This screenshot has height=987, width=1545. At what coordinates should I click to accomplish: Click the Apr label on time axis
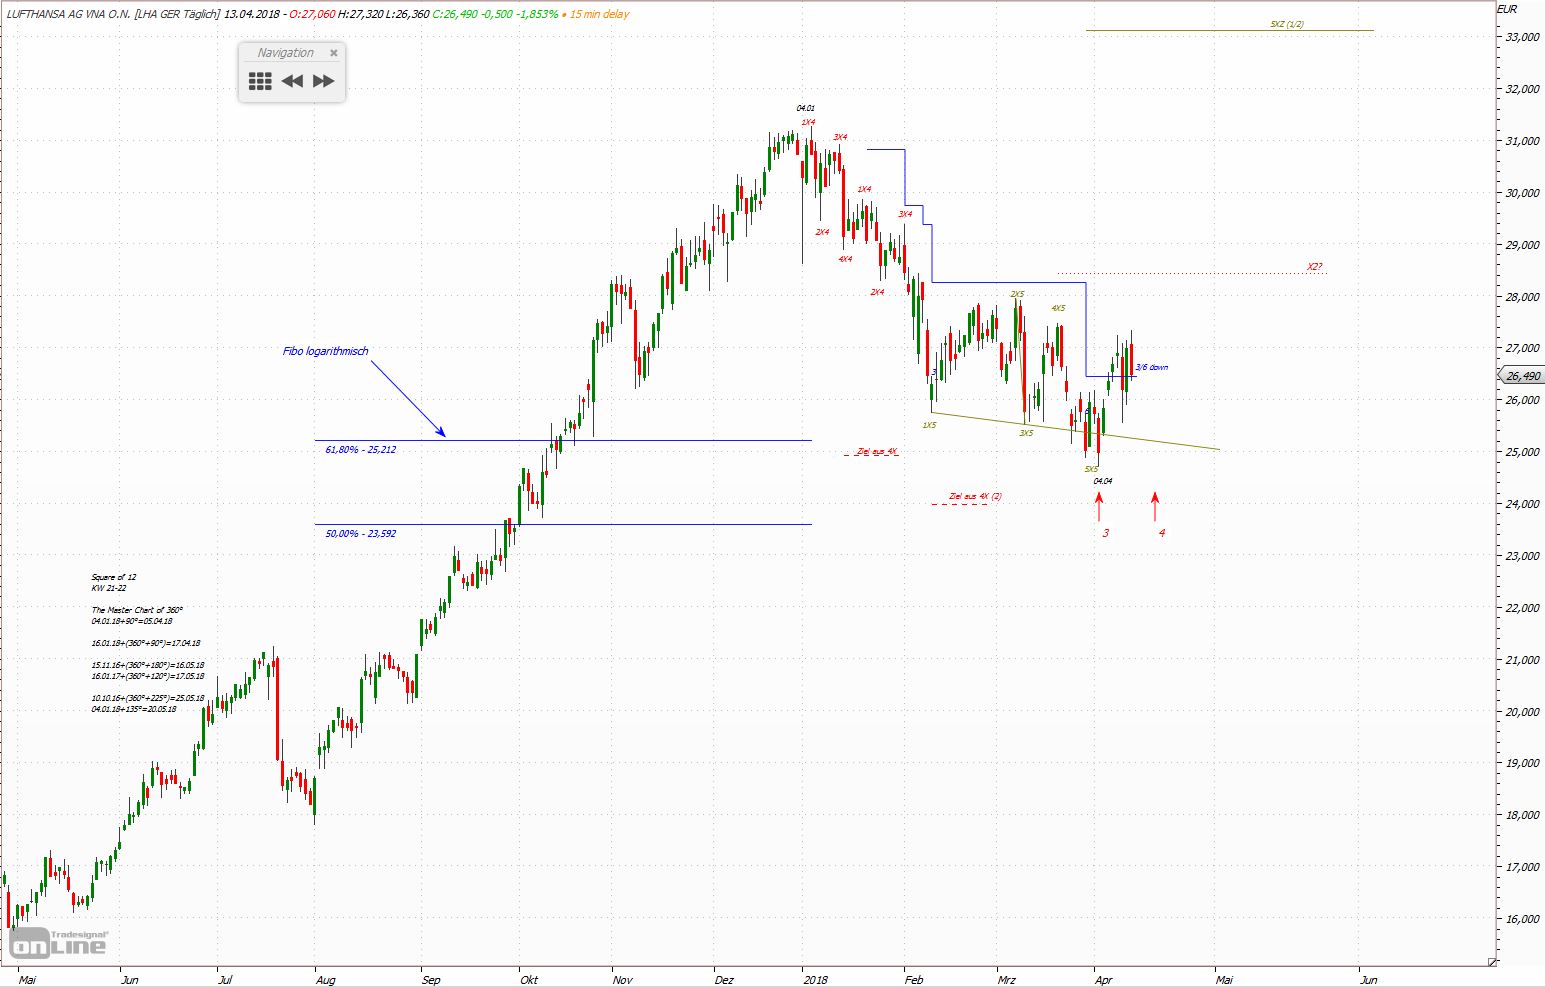click(1104, 979)
